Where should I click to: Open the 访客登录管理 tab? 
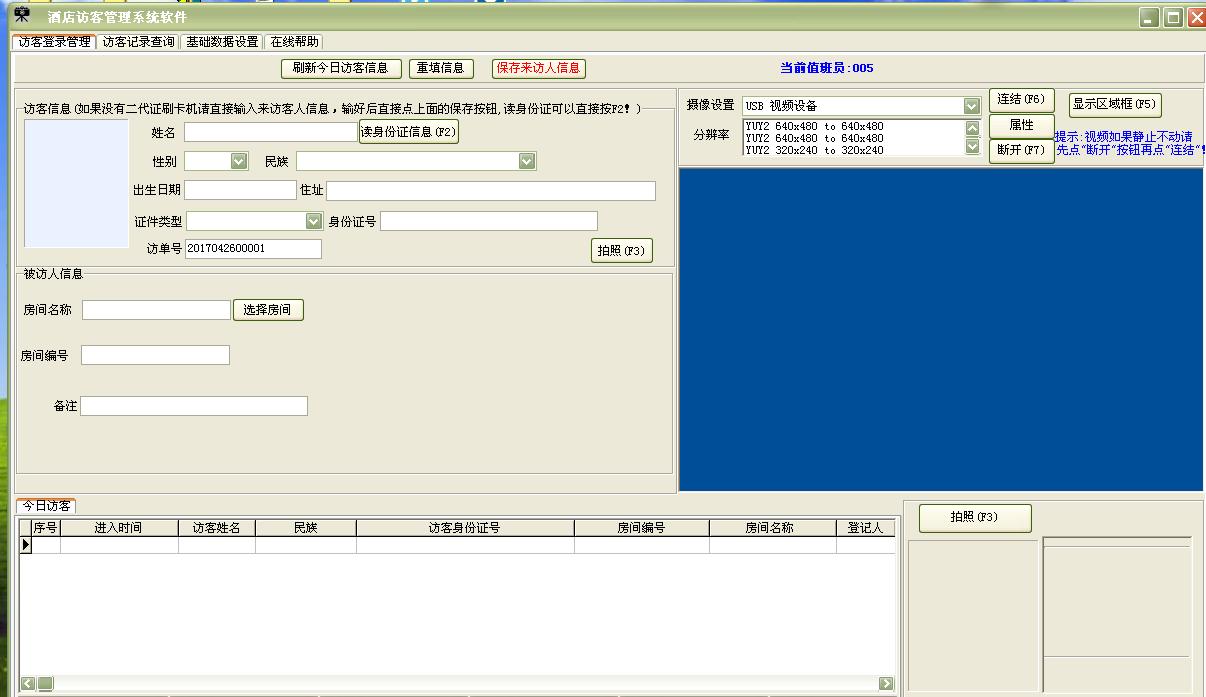[55, 42]
